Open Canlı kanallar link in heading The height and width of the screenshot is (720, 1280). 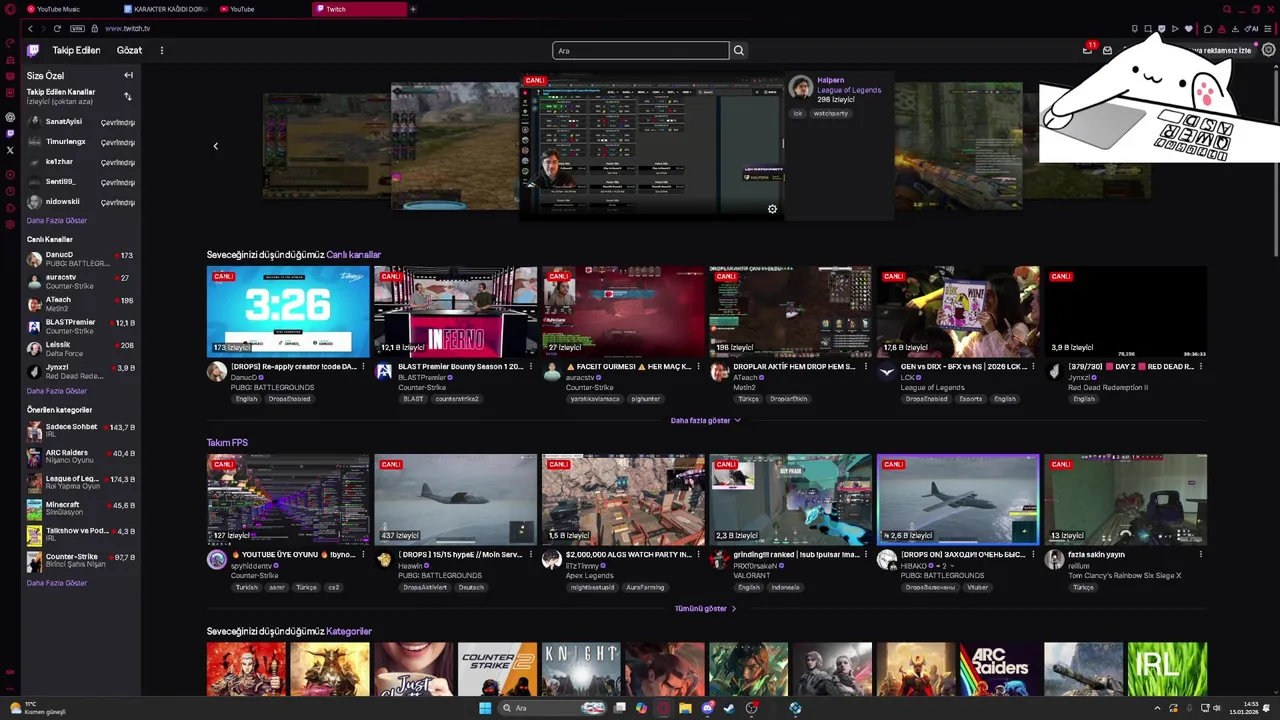coord(353,255)
